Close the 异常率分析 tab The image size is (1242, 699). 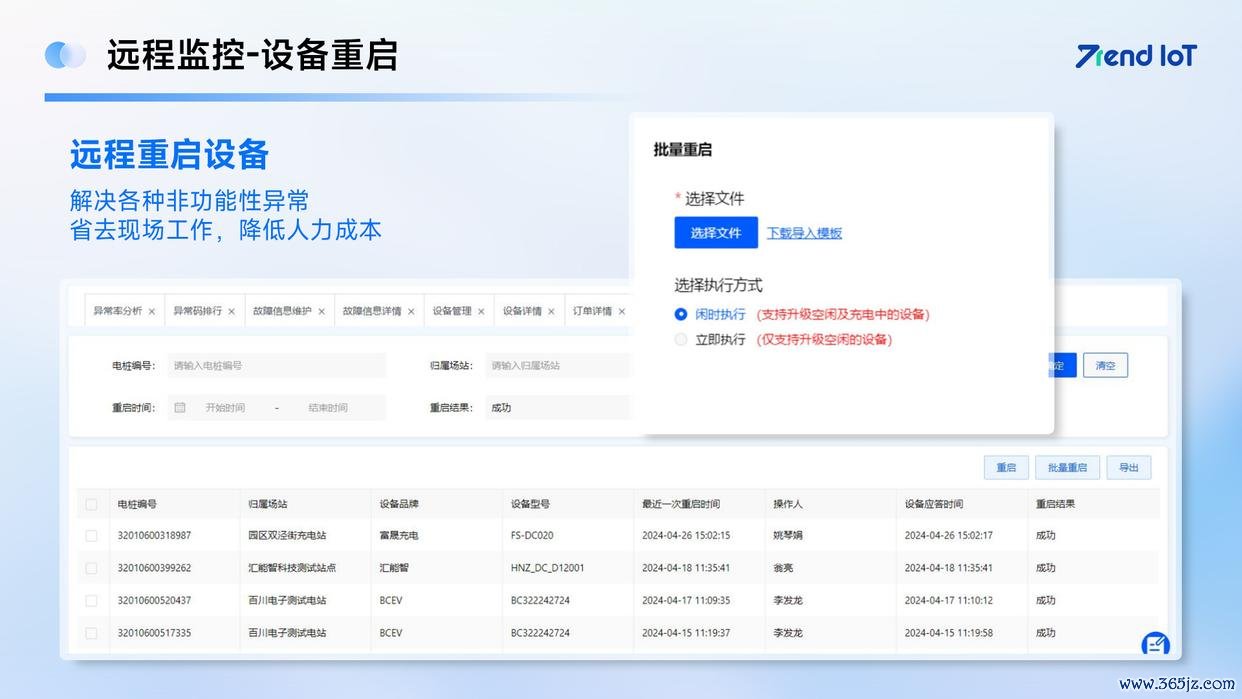(152, 312)
